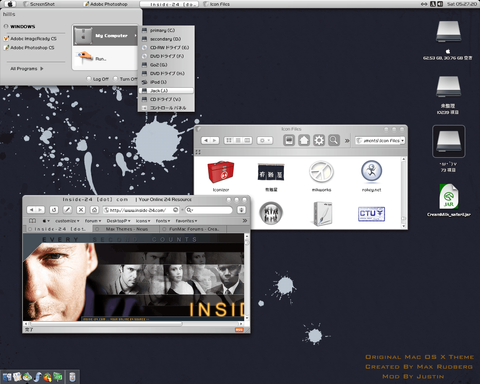Click the magnifier Search icon in Icon Files
The width and height of the screenshot is (480, 384).
pos(334,140)
